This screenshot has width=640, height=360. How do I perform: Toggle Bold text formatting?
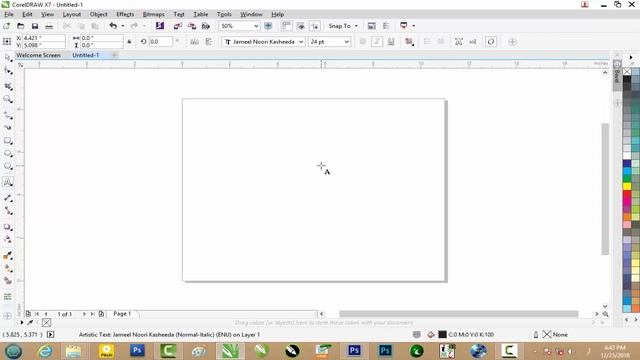pos(362,42)
